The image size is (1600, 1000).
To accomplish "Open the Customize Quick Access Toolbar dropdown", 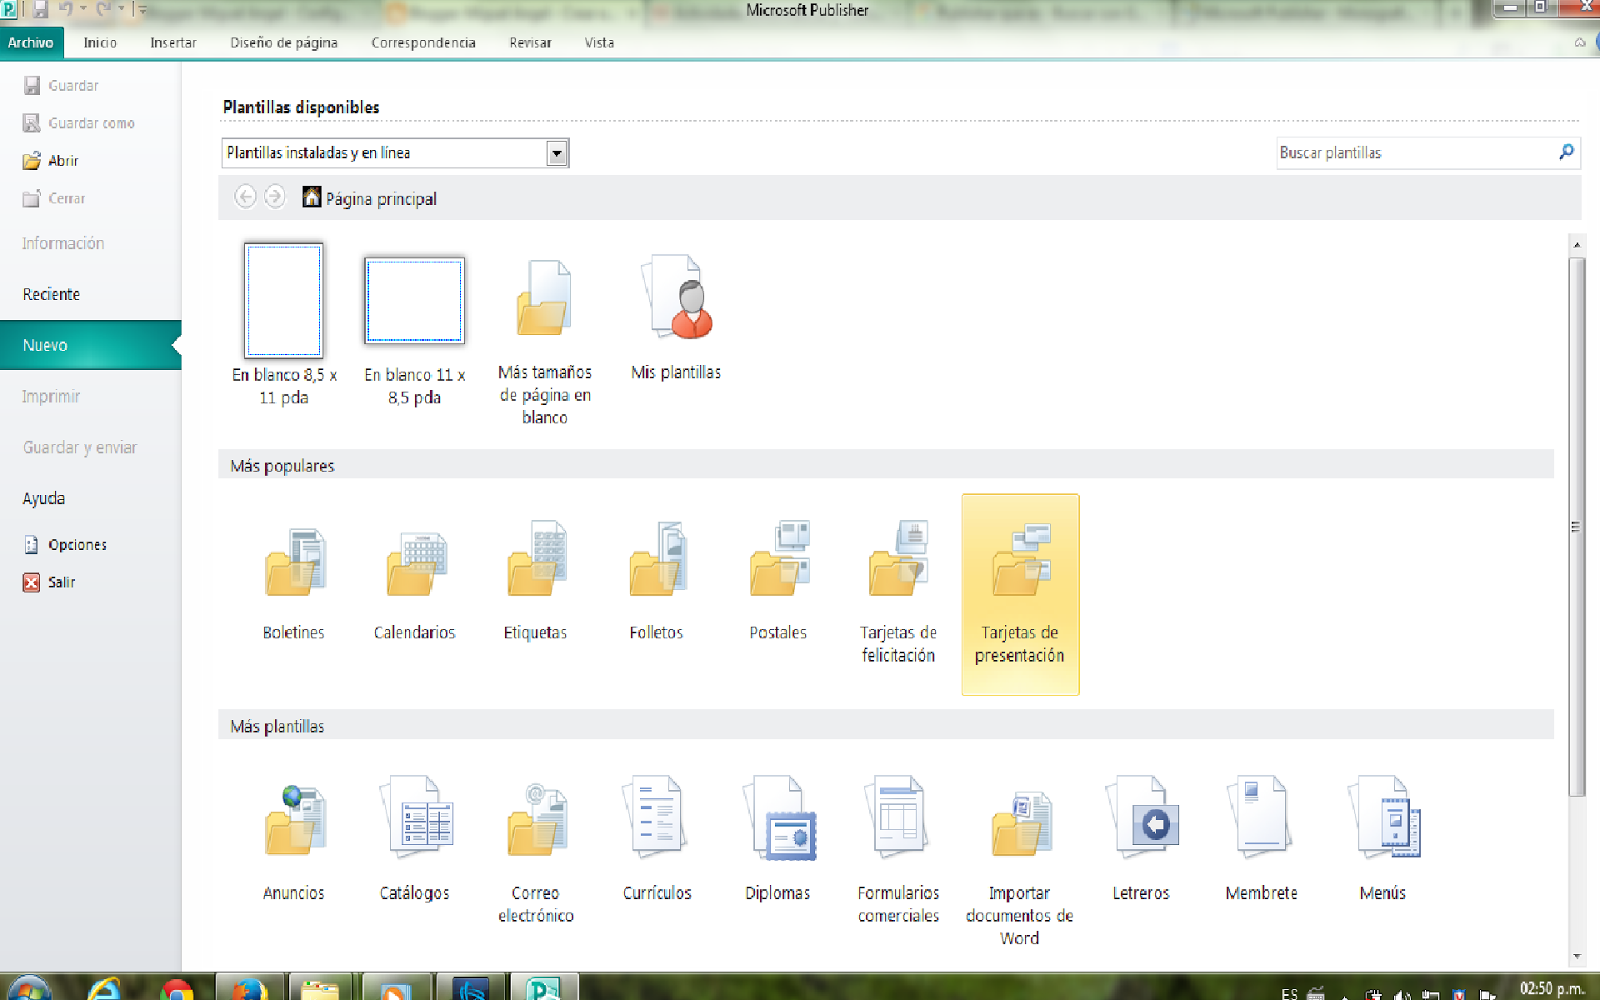I will coord(141,9).
